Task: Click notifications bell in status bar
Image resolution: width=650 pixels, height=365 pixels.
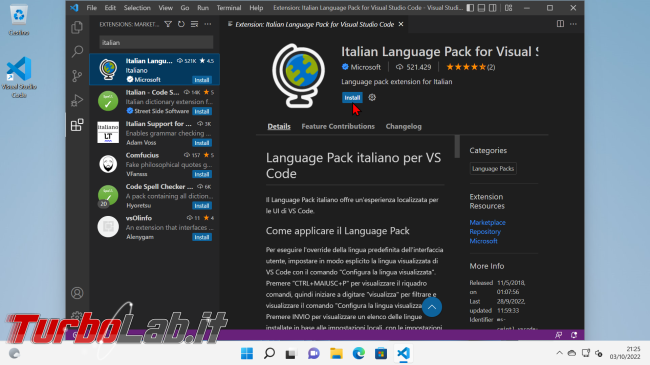Action: 574,335
